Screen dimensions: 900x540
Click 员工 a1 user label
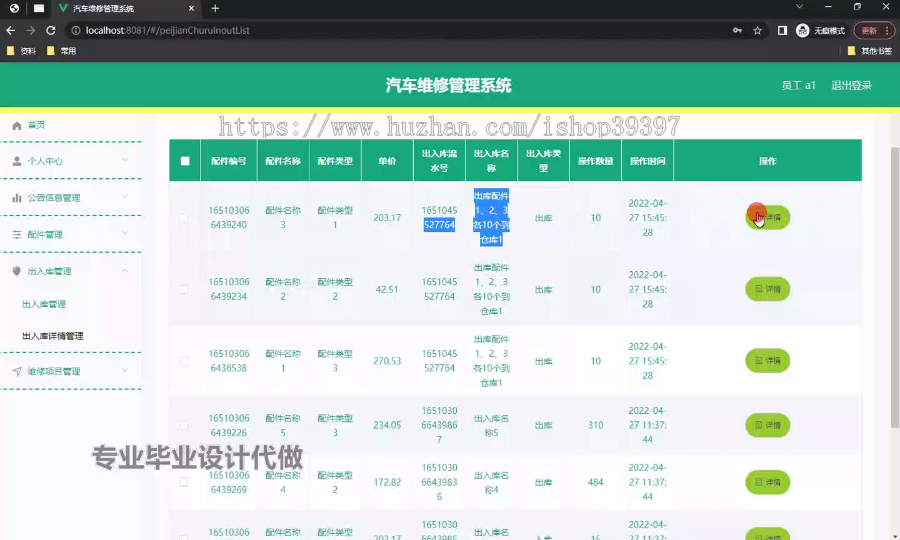tap(798, 86)
